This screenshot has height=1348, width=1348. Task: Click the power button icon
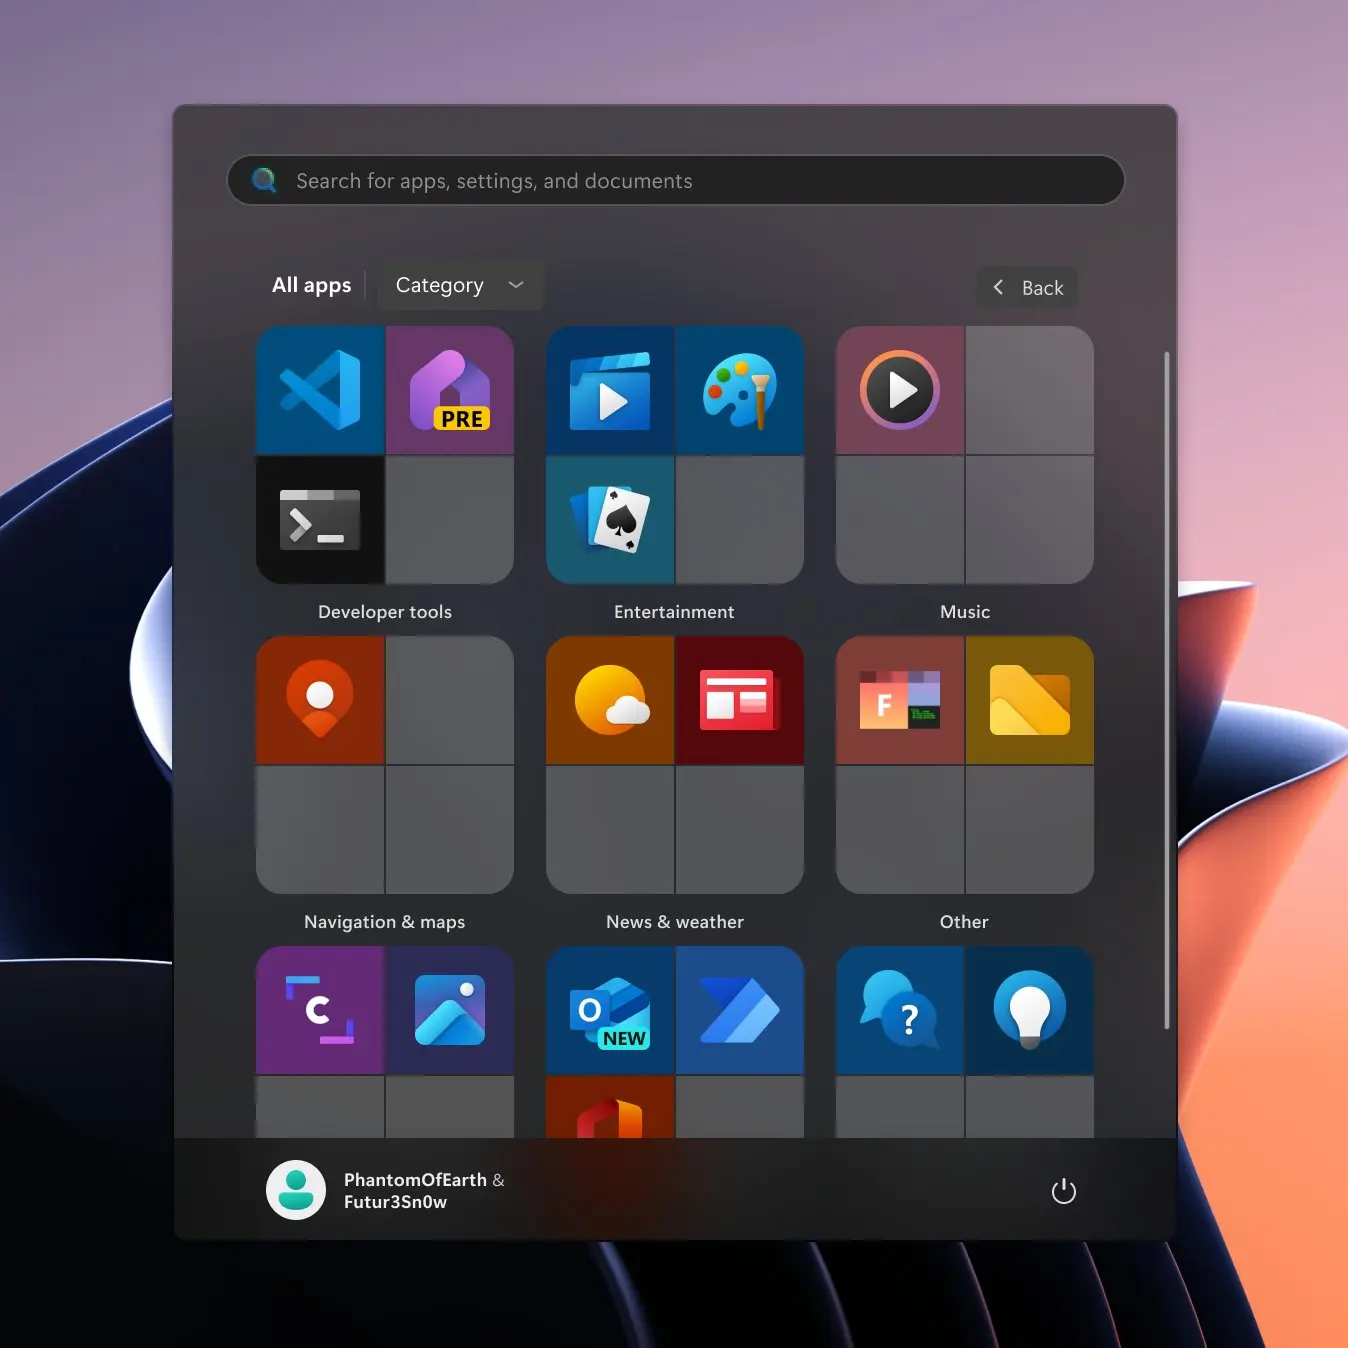(x=1064, y=1191)
